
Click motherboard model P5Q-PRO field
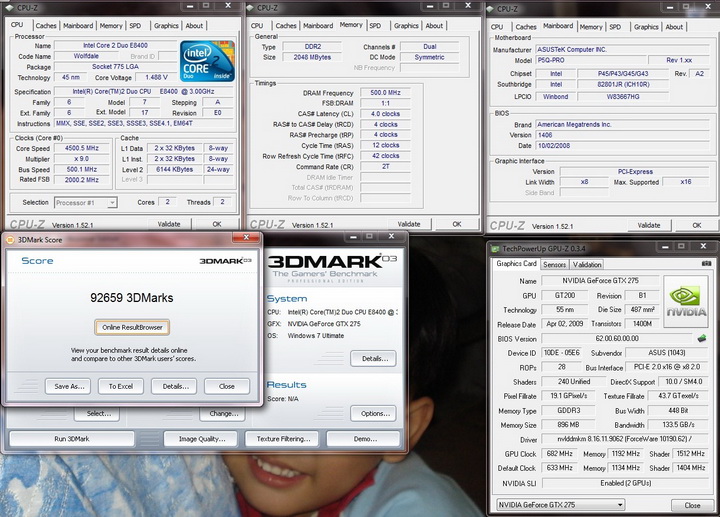coord(590,60)
